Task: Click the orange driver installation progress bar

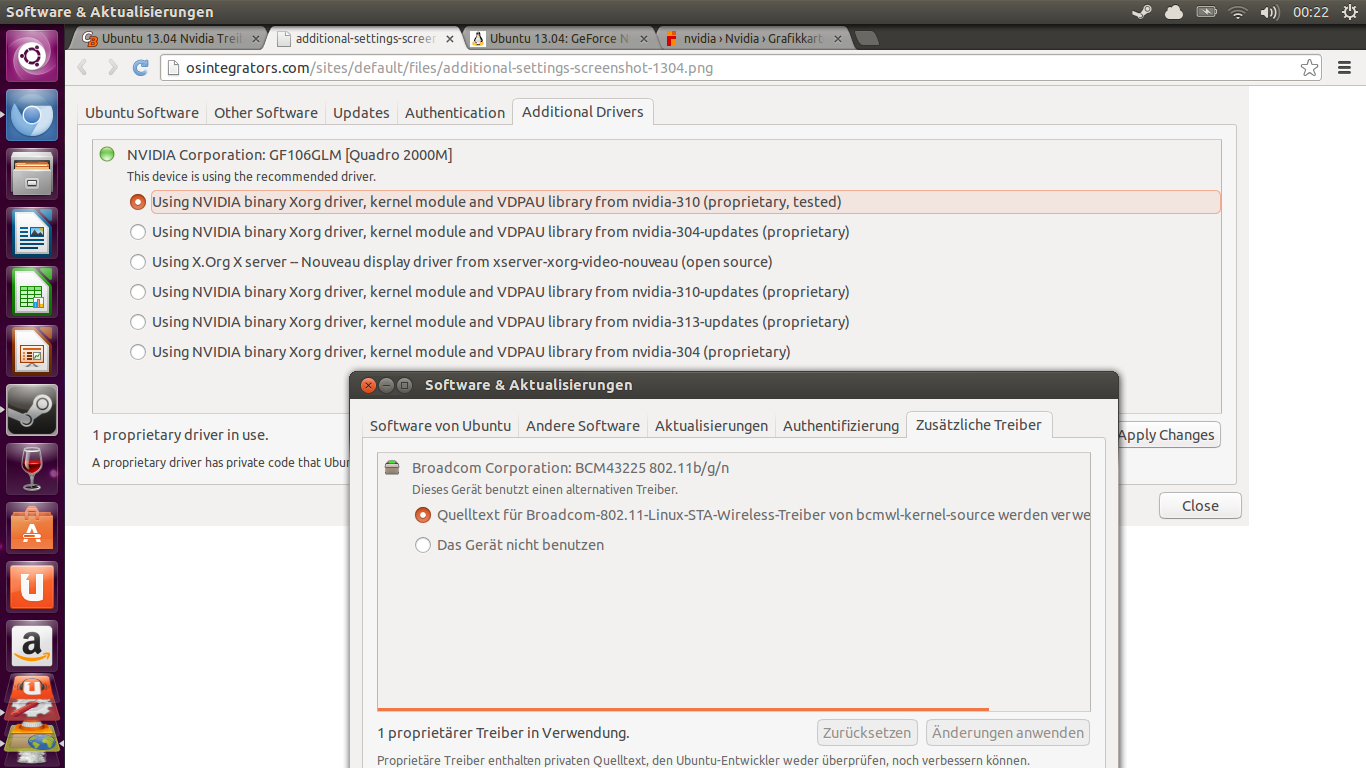Action: click(683, 709)
